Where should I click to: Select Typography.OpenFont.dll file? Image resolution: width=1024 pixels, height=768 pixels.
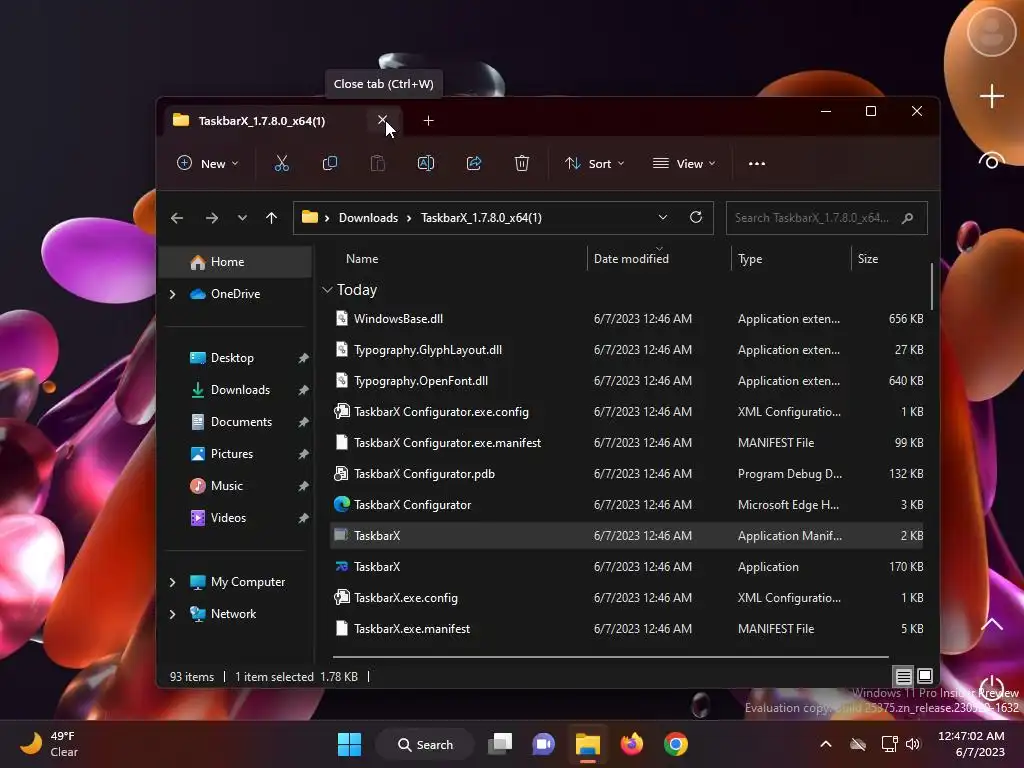pos(627,381)
